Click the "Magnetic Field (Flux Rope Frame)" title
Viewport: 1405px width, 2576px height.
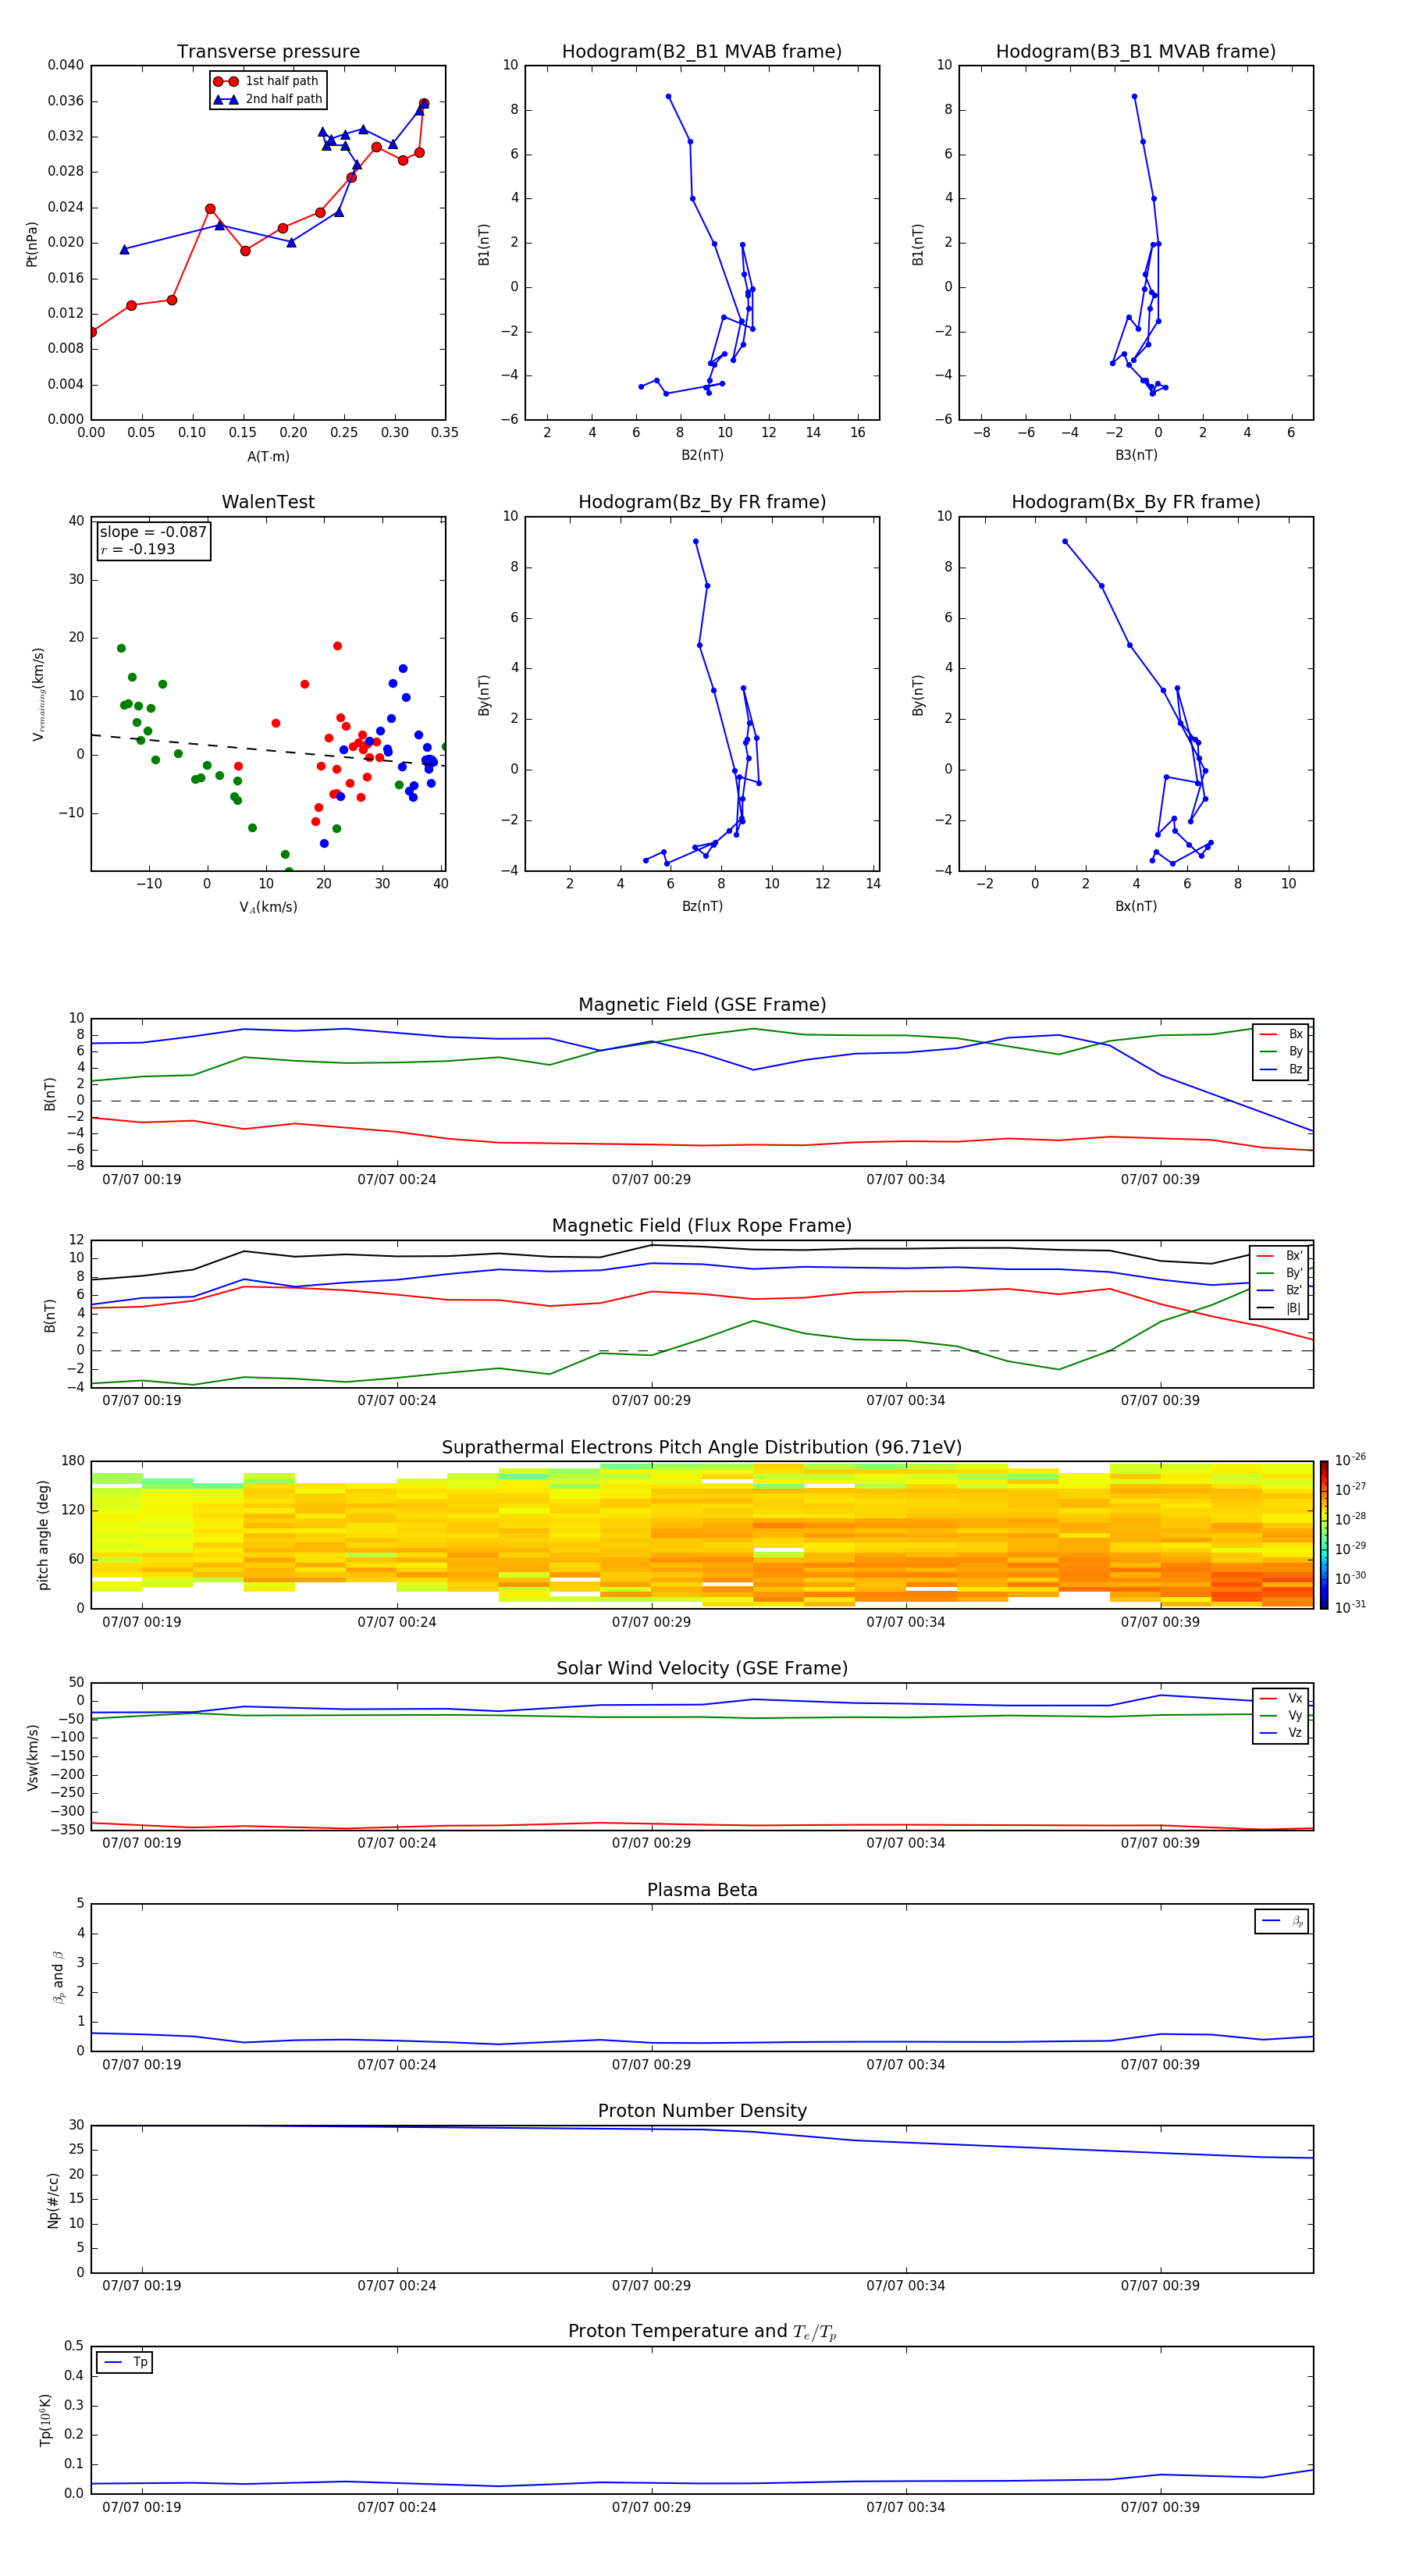702,1226
